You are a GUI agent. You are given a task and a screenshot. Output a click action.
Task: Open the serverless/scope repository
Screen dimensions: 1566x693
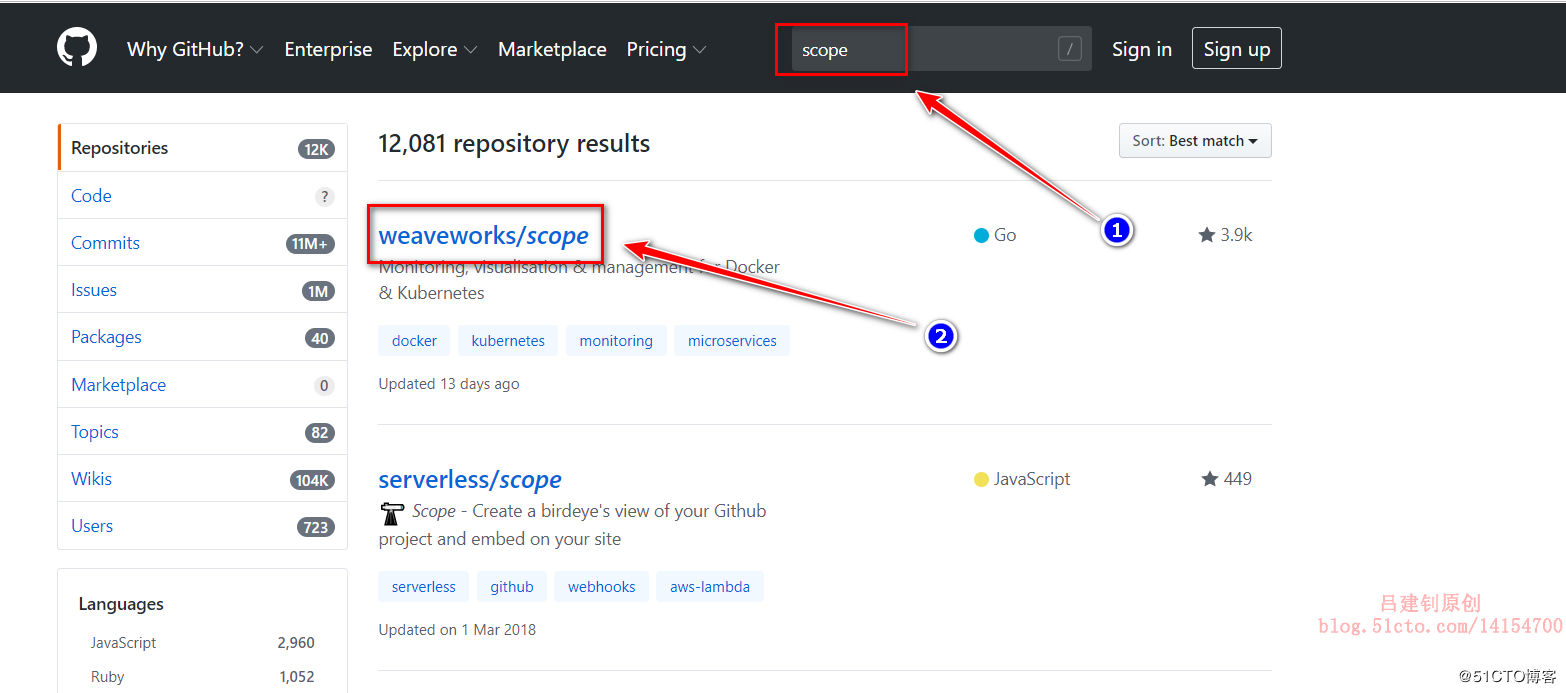470,480
